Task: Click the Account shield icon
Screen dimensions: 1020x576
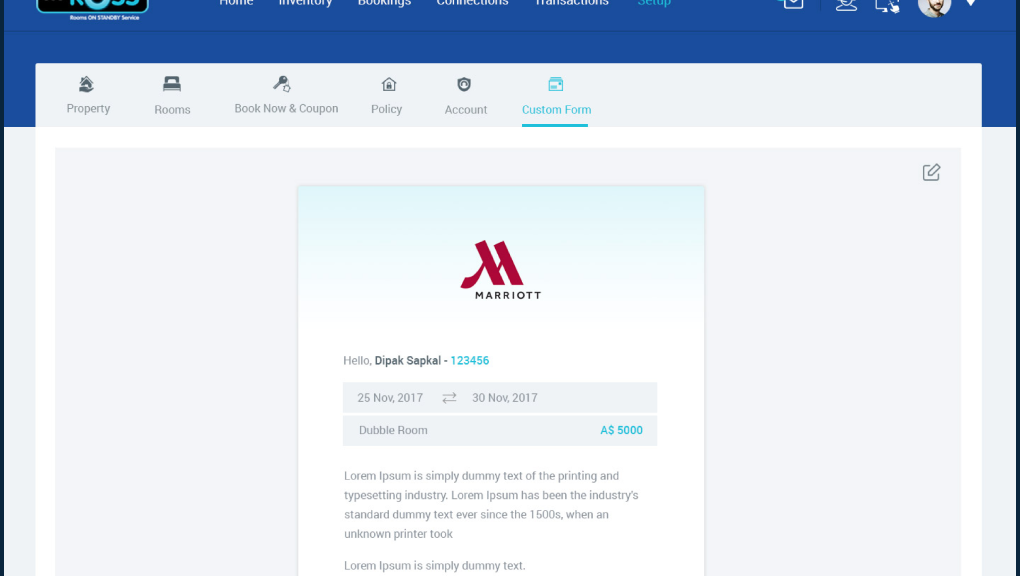Action: 464,84
